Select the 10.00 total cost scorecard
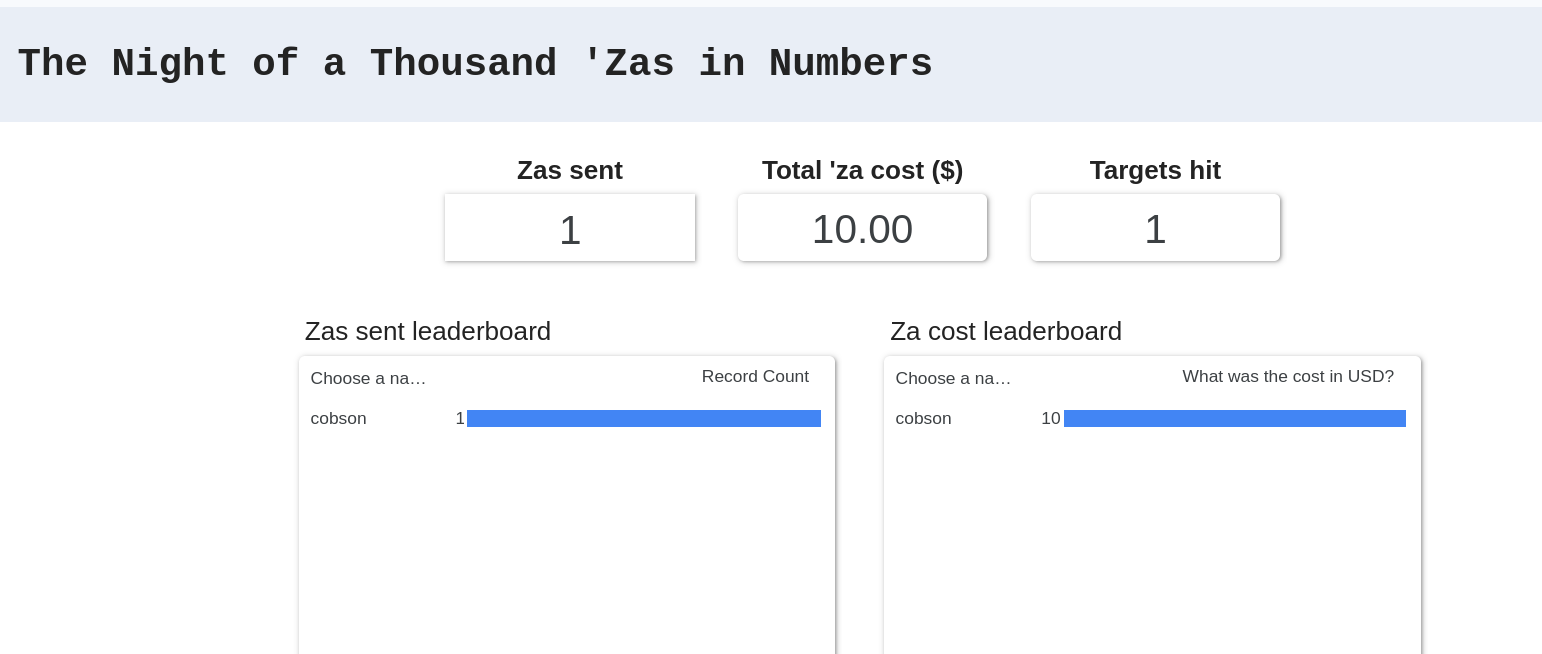The image size is (1542, 654). point(862,229)
